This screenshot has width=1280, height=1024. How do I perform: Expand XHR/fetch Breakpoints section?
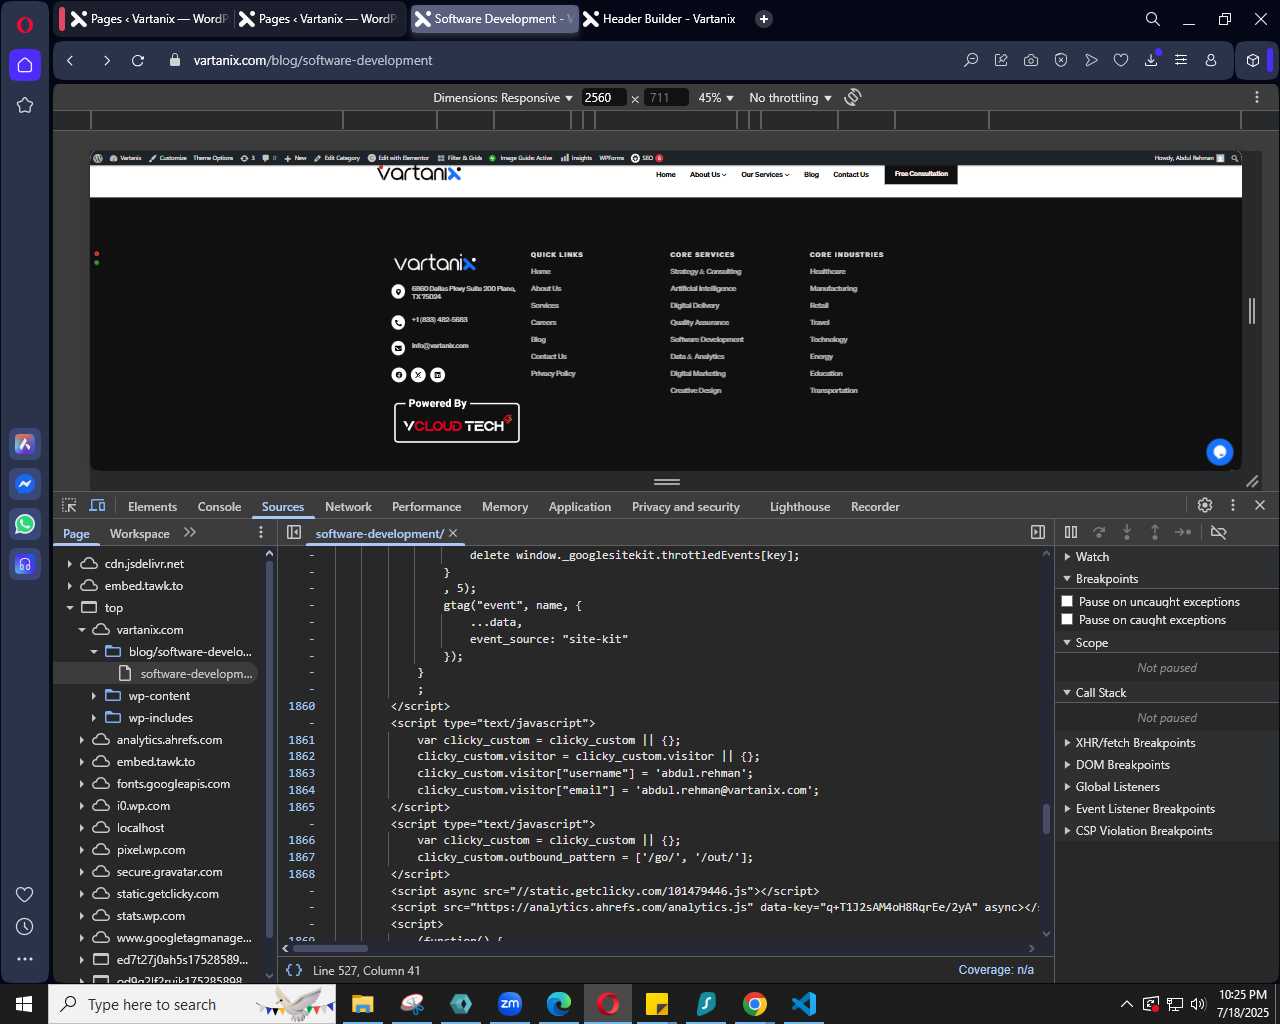coord(1067,743)
